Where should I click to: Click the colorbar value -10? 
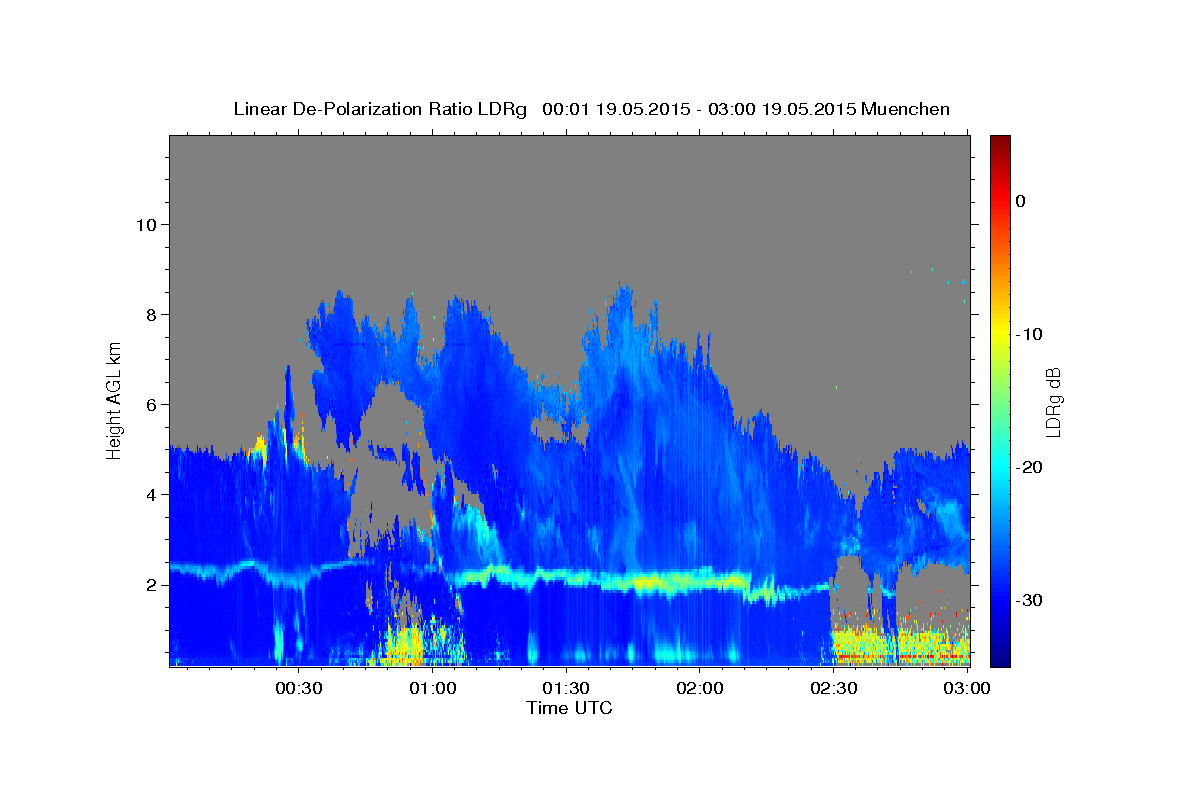point(1030,334)
